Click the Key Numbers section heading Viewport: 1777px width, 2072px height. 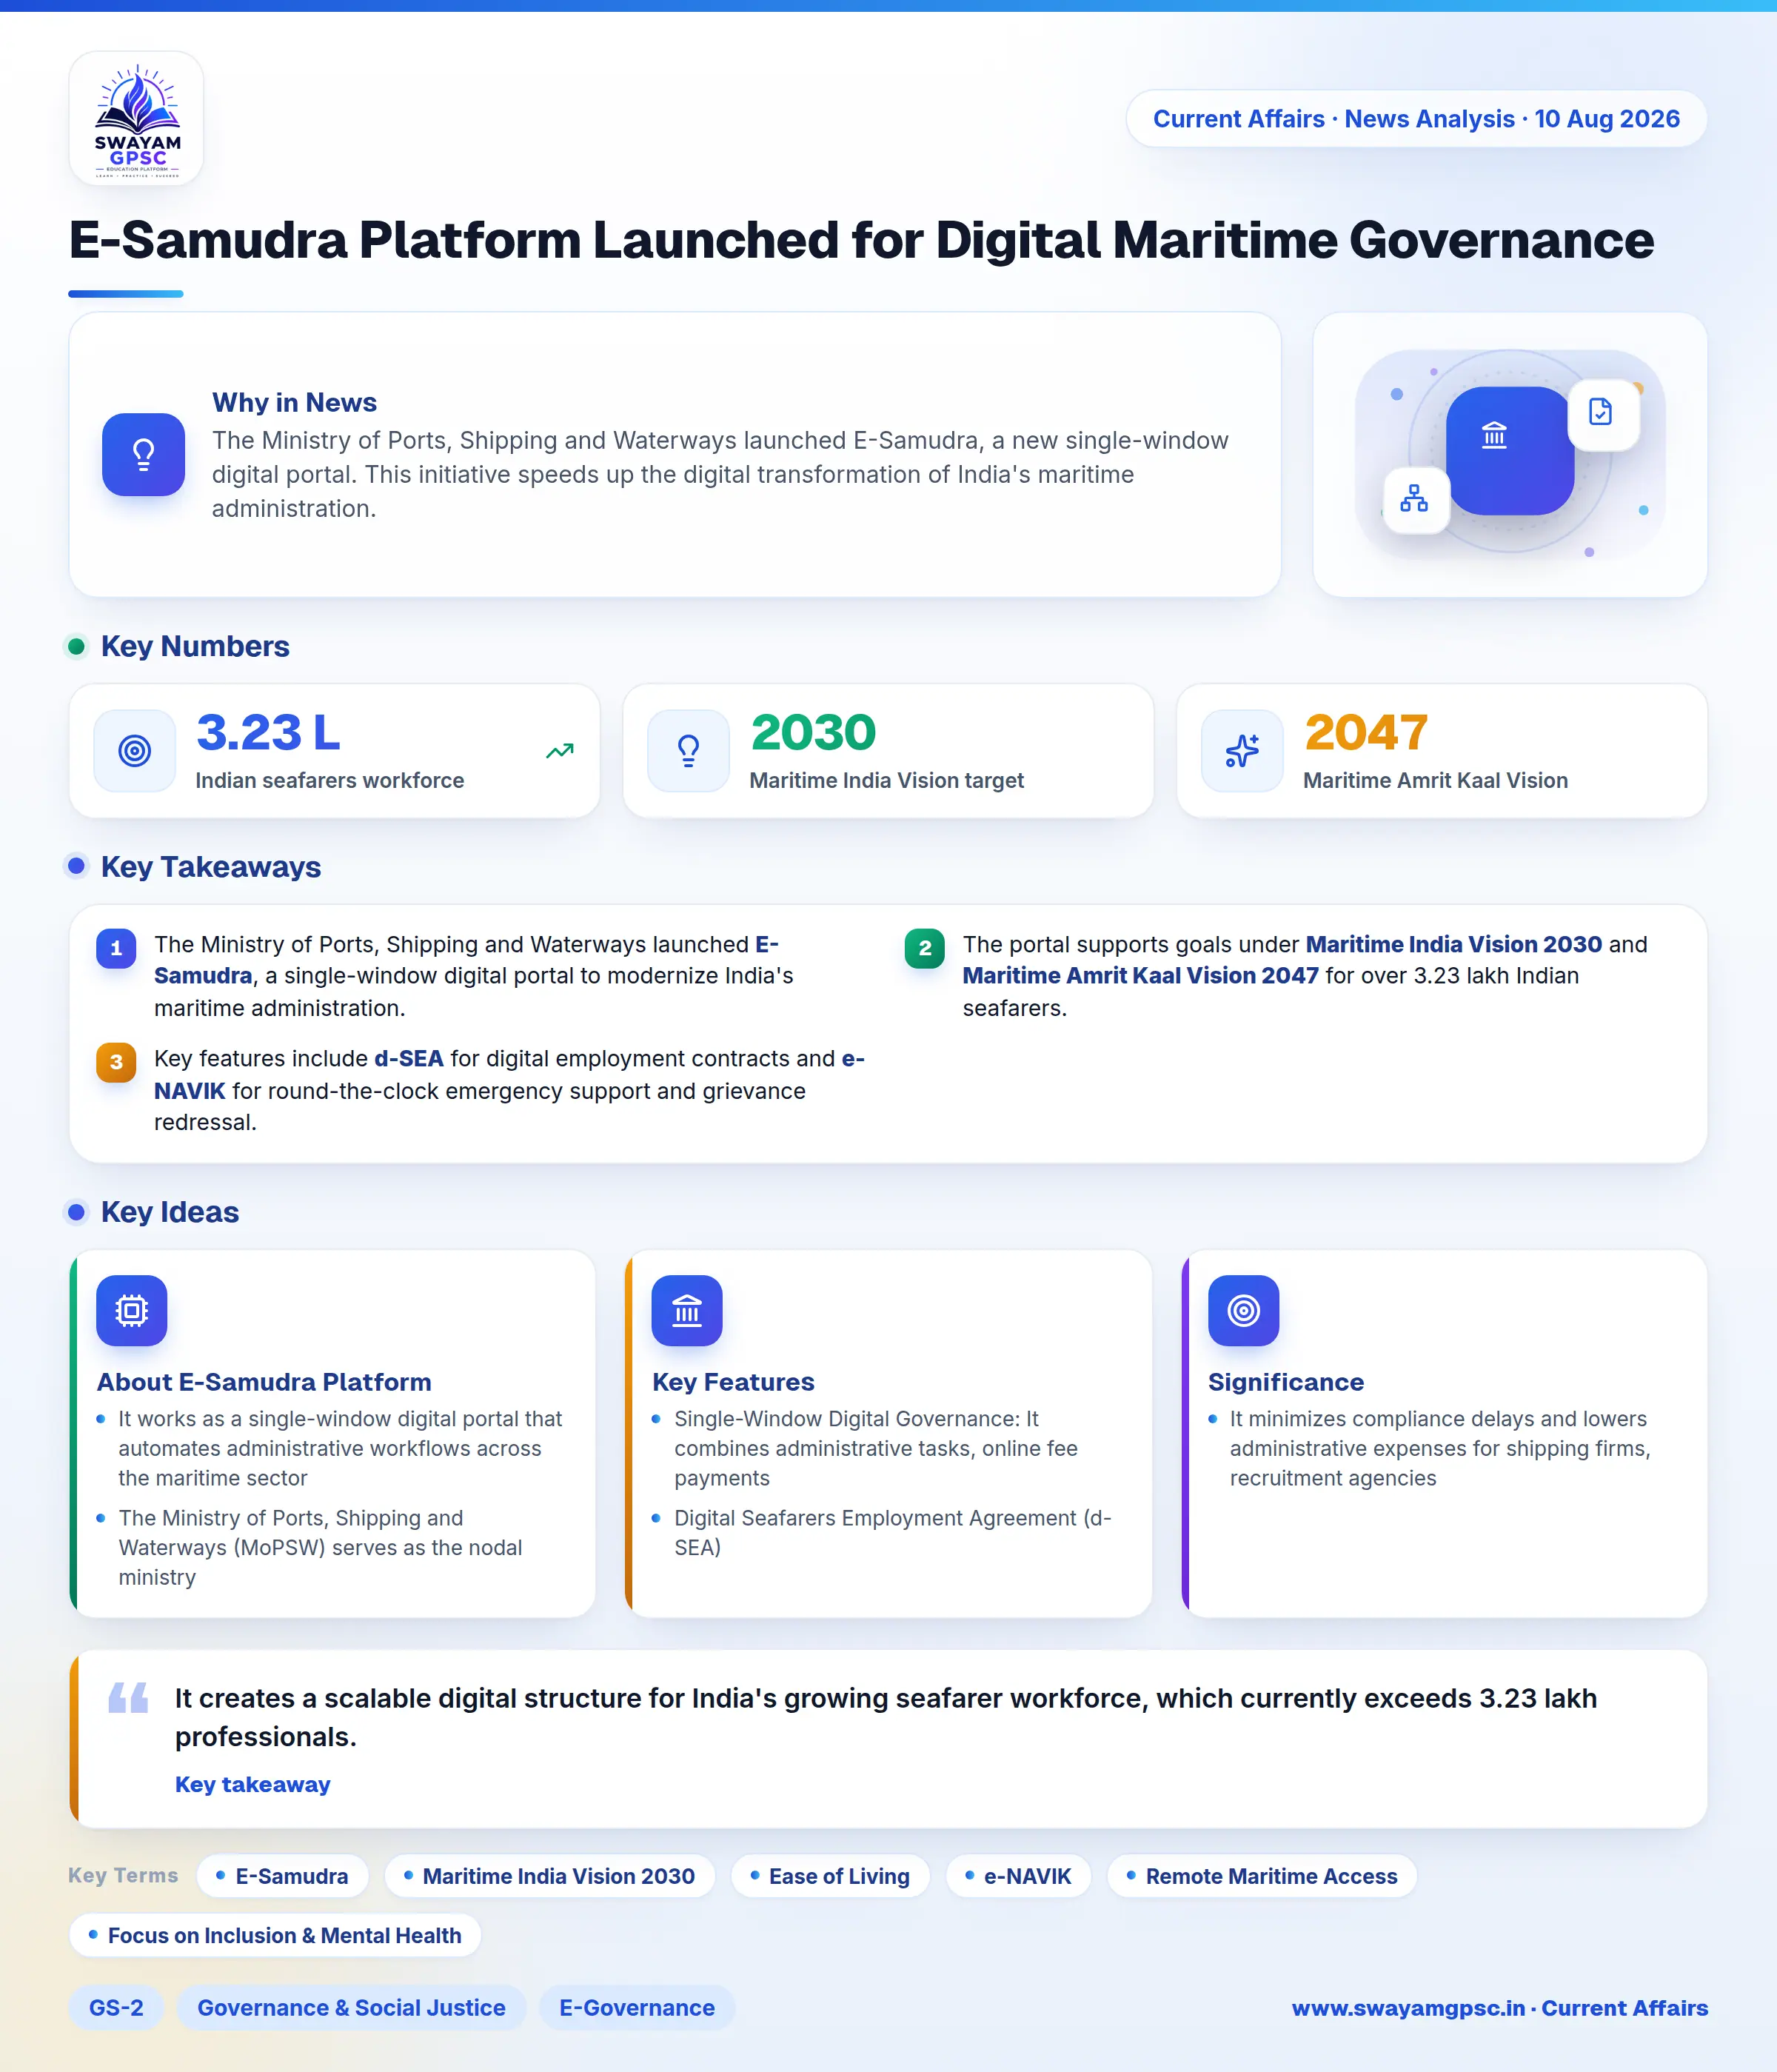pyautogui.click(x=195, y=646)
